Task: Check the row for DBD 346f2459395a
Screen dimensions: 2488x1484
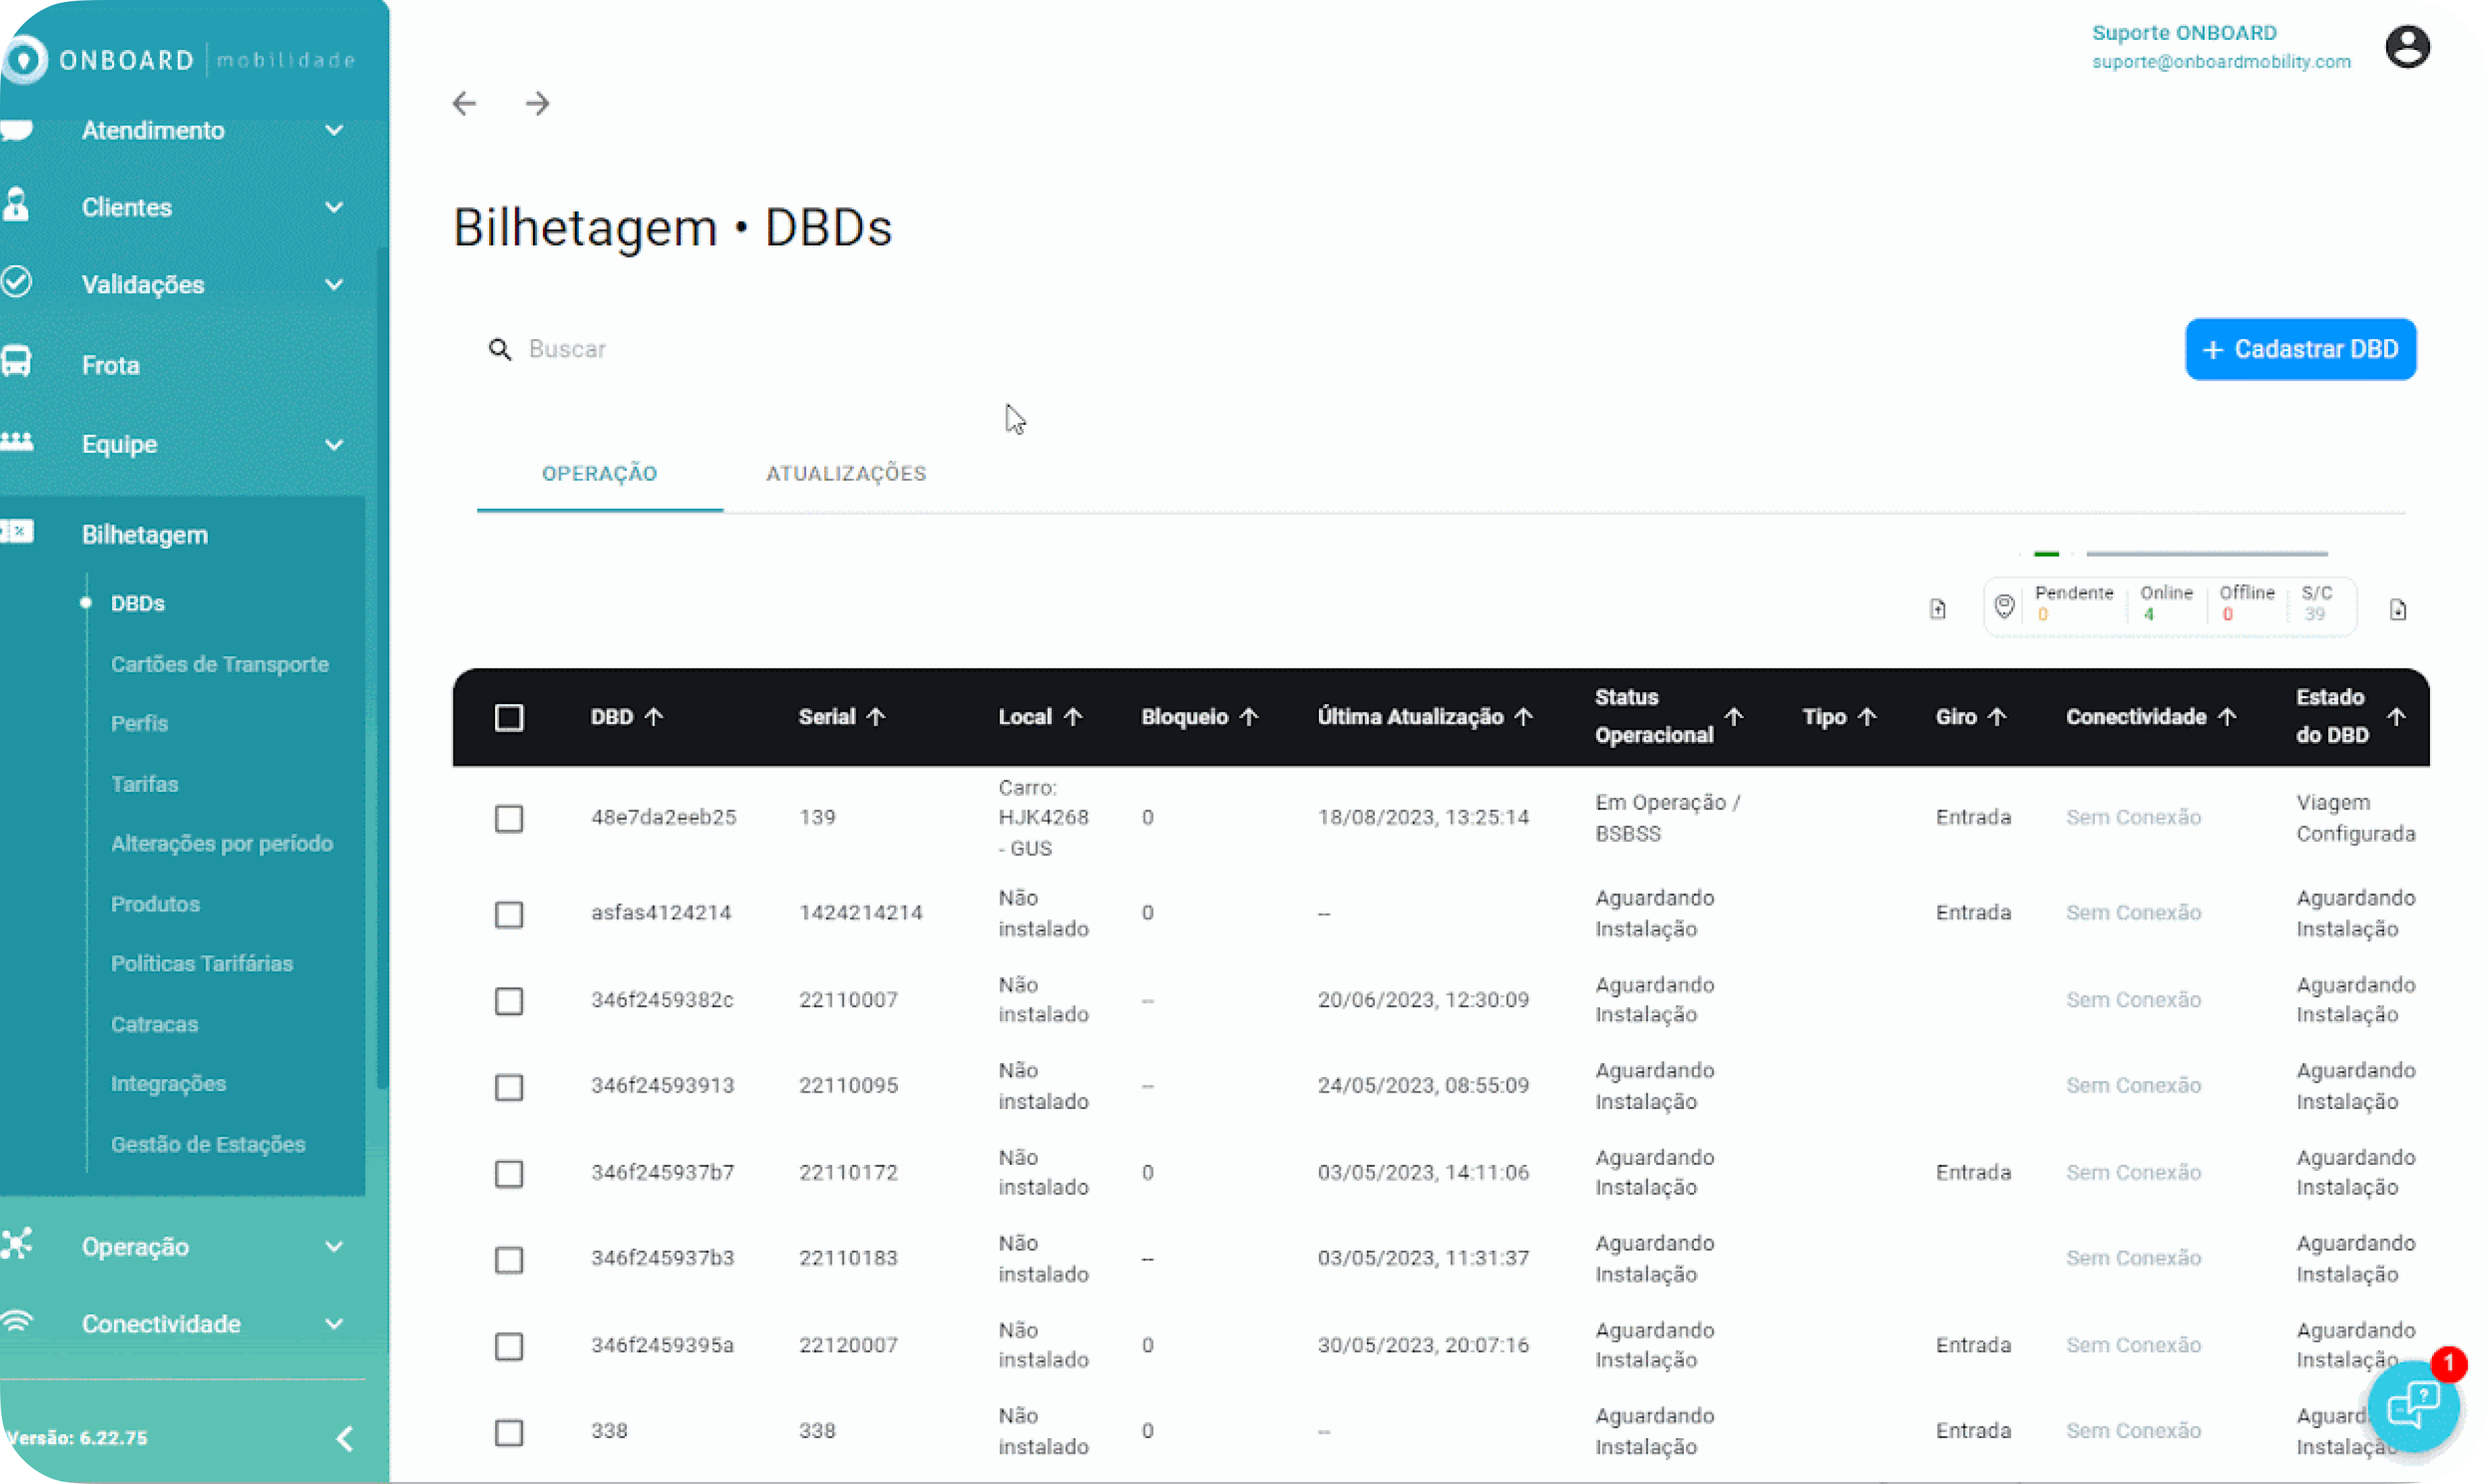Action: coord(509,1346)
